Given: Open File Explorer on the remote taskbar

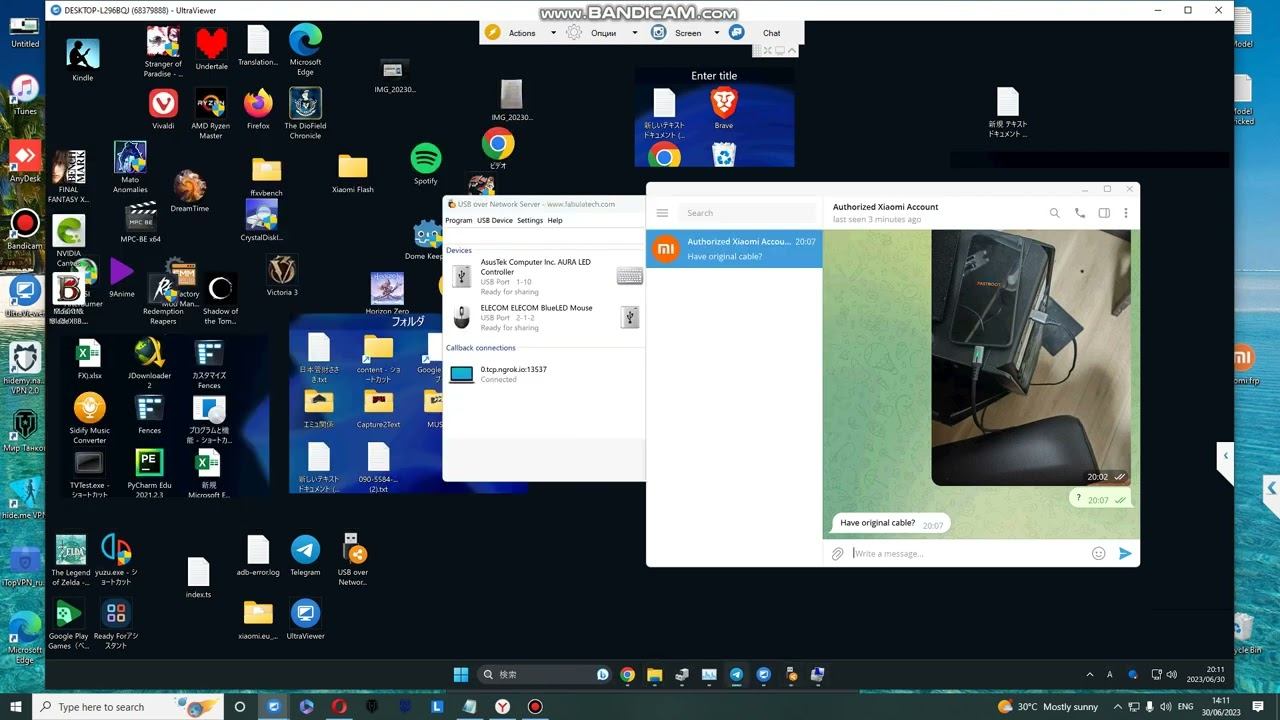Looking at the screenshot, I should click(654, 675).
